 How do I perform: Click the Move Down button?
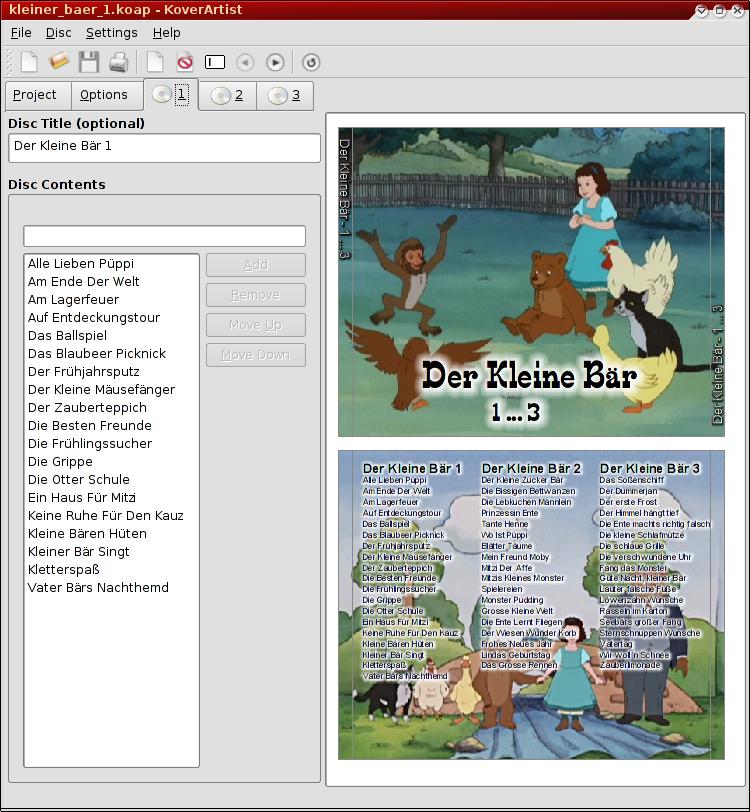pyautogui.click(x=256, y=355)
